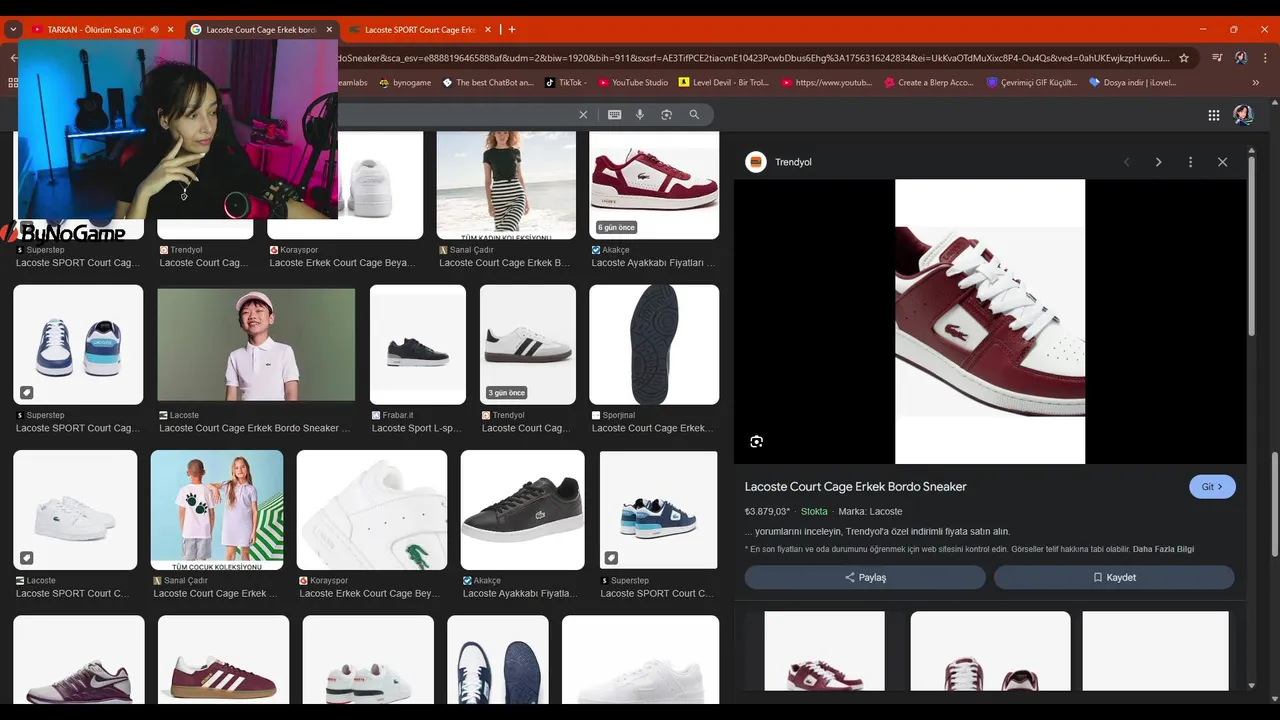
Task: Open the Google apps grid
Action: [x=1214, y=115]
